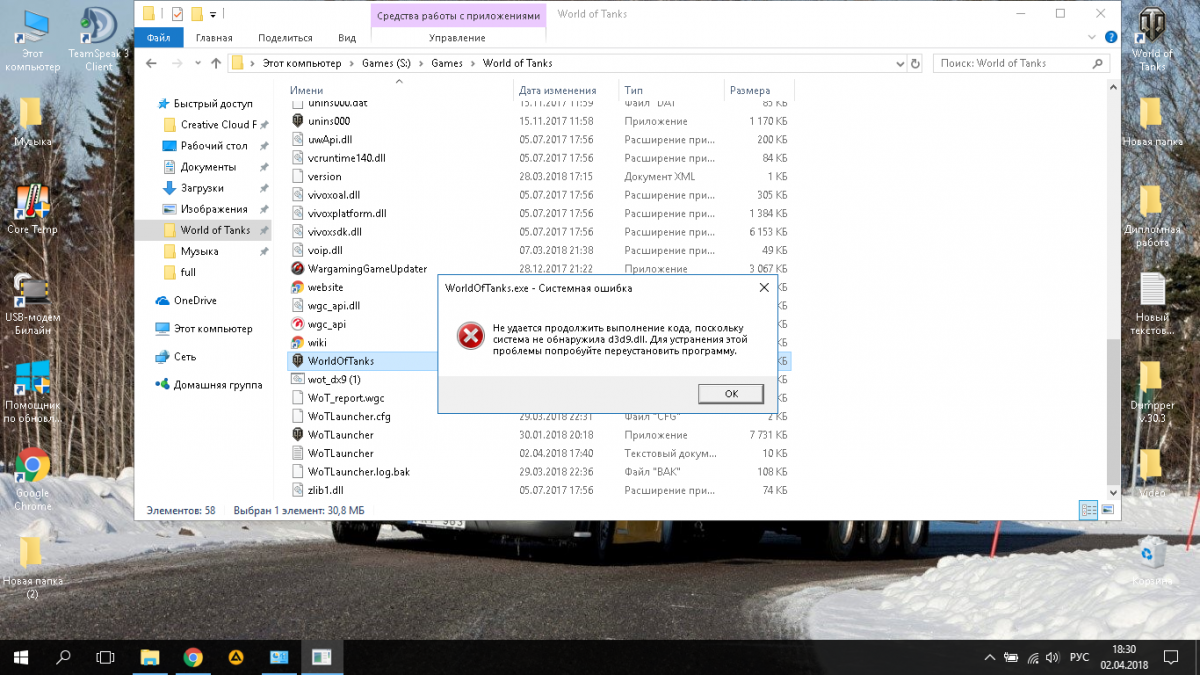The image size is (1200, 675).
Task: Open the Google Chrome desktop icon
Action: tap(33, 467)
